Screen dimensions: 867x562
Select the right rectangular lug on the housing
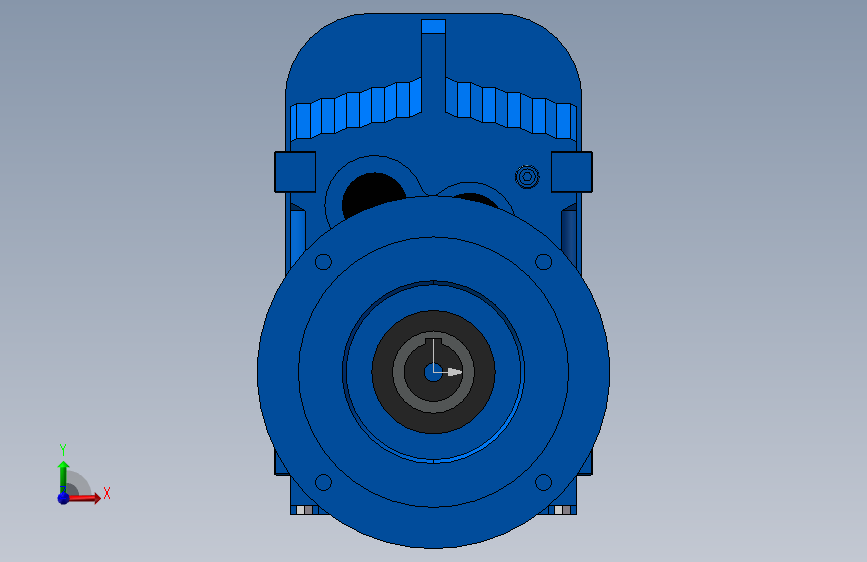pos(572,172)
